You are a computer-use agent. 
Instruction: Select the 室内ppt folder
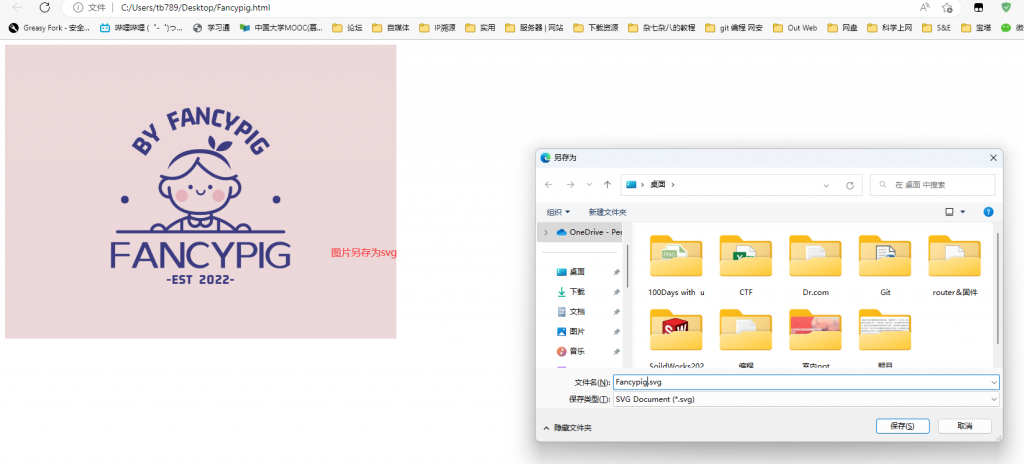pyautogui.click(x=816, y=339)
